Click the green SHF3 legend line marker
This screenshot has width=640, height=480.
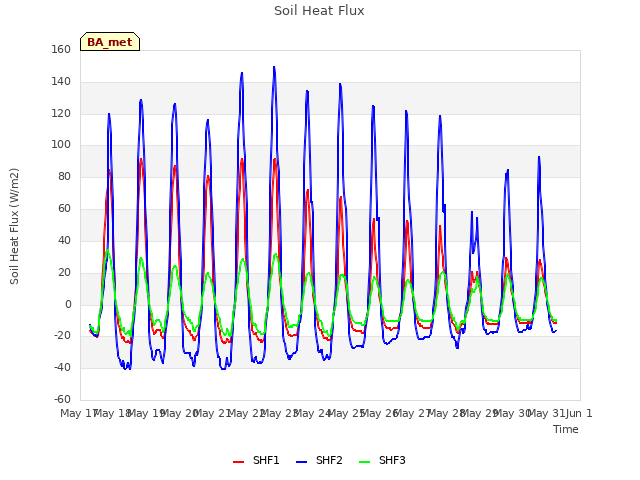point(364,462)
